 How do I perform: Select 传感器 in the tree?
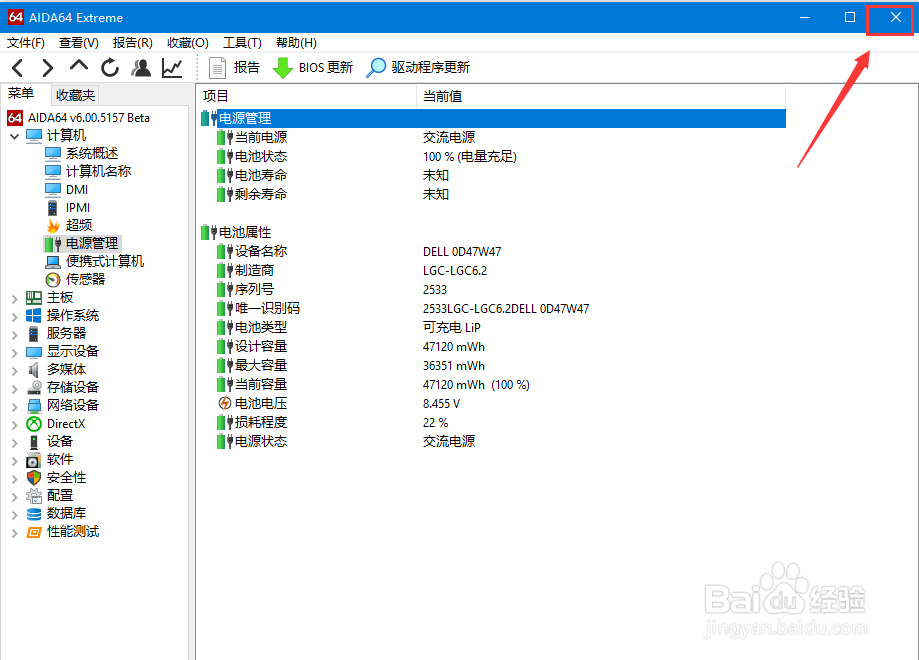(x=85, y=280)
